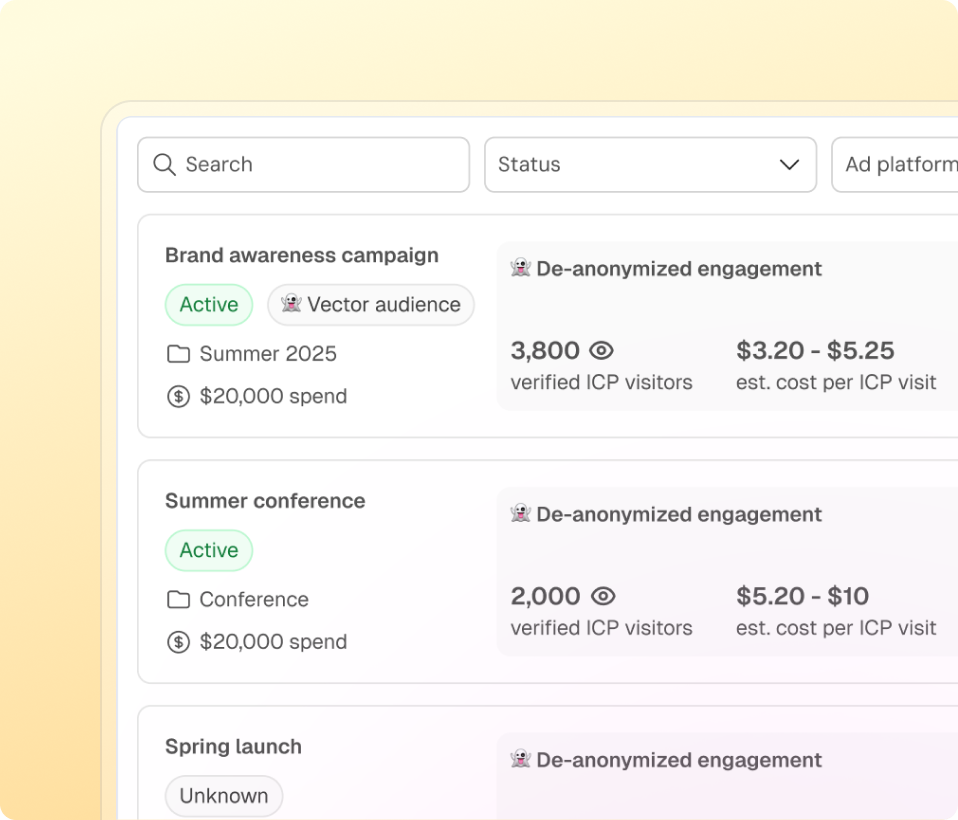Open the Brand awareness campaign title
The width and height of the screenshot is (958, 820).
click(302, 255)
